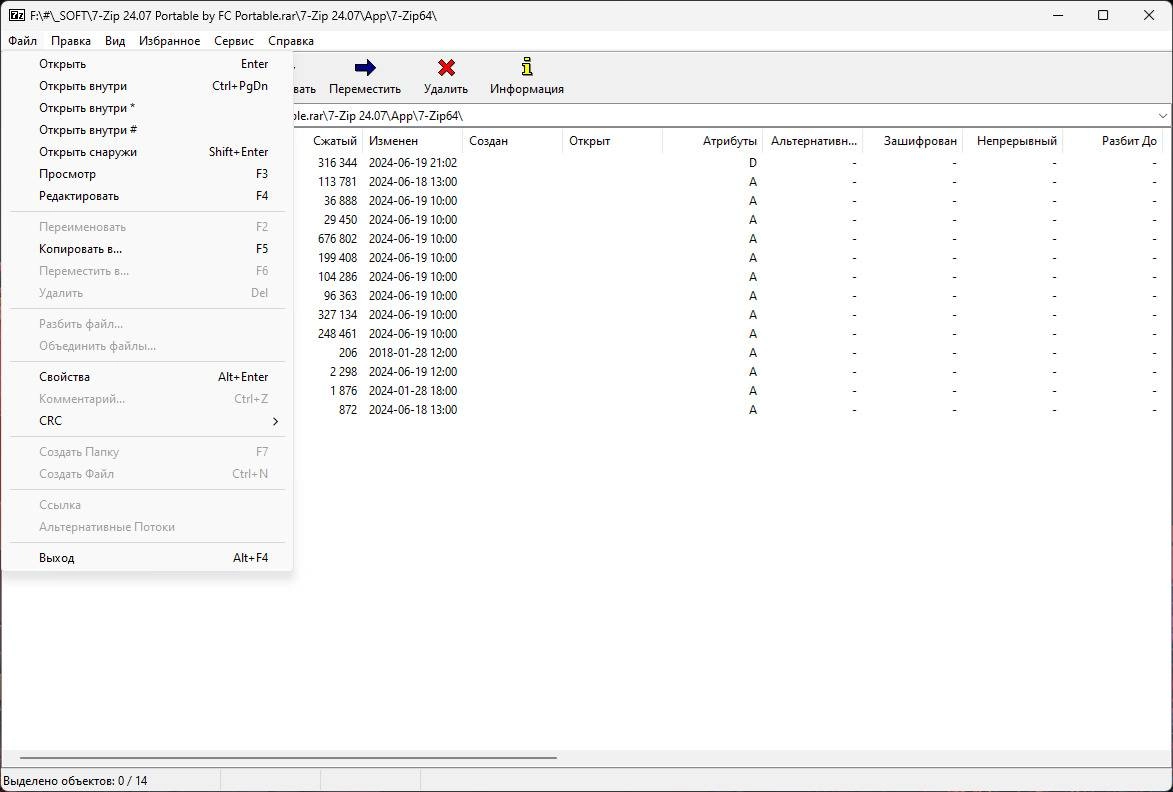The height and width of the screenshot is (792, 1173).
Task: Expand the CRC submenu arrow
Action: click(275, 421)
